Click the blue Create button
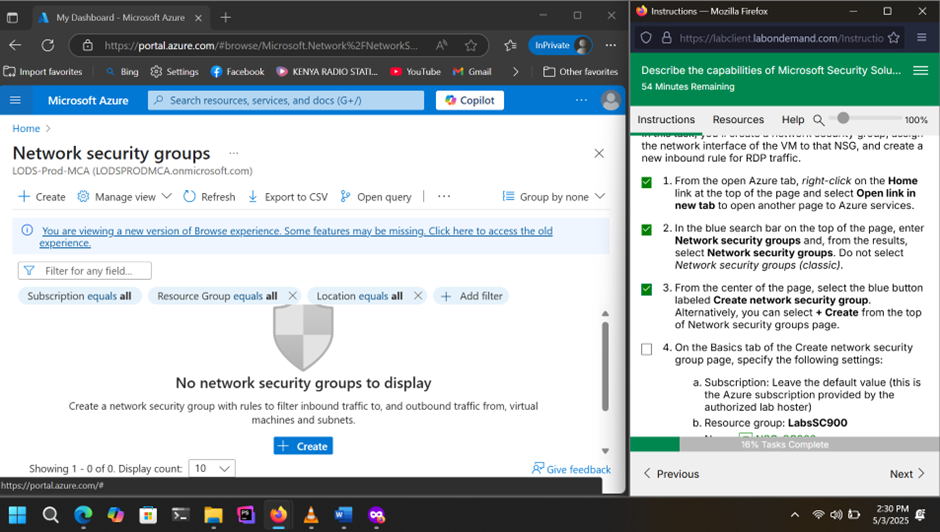Image resolution: width=940 pixels, height=532 pixels. (303, 446)
